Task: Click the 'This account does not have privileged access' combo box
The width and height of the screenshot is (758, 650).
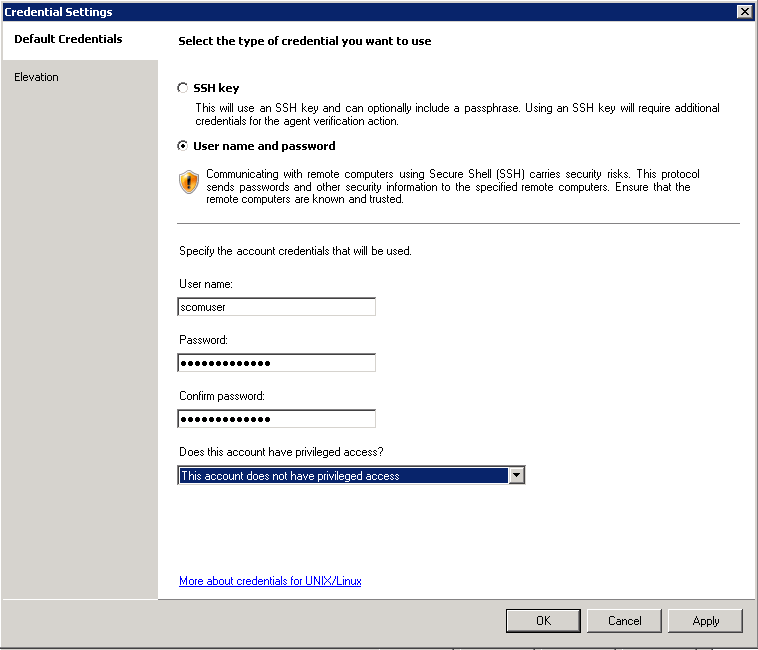Action: click(343, 476)
